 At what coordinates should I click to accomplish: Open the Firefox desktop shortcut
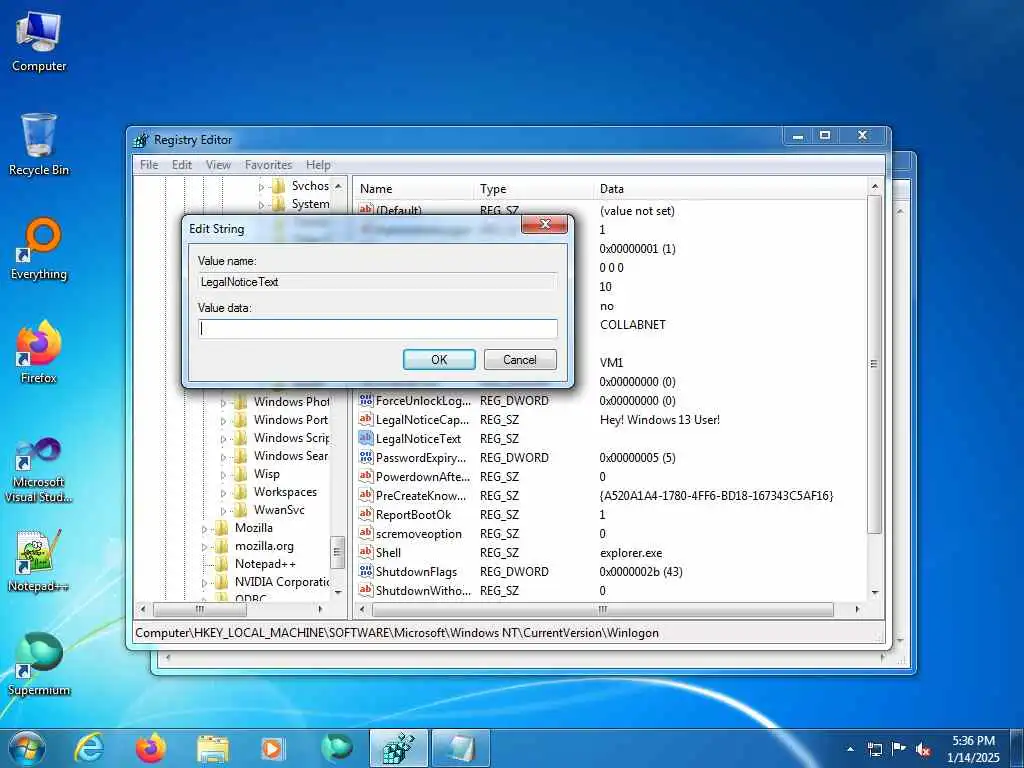tap(39, 353)
